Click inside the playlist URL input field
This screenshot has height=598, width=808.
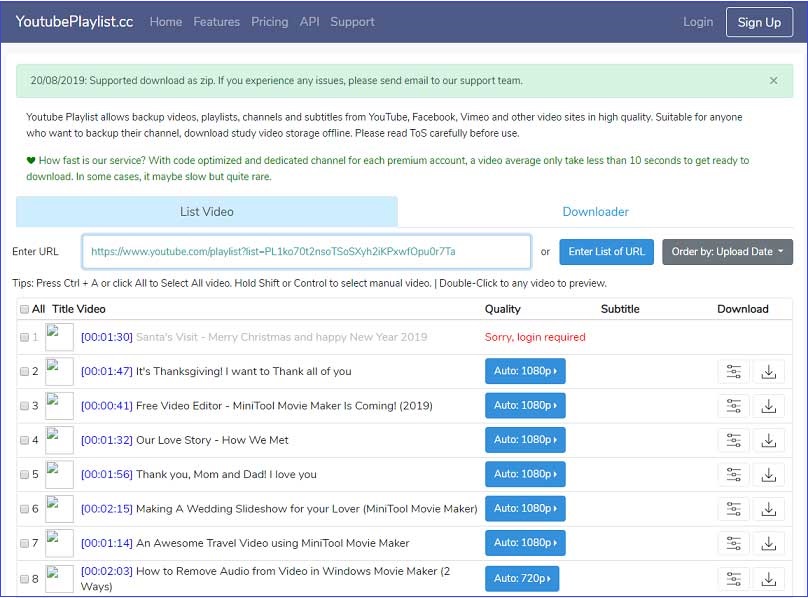(x=306, y=252)
